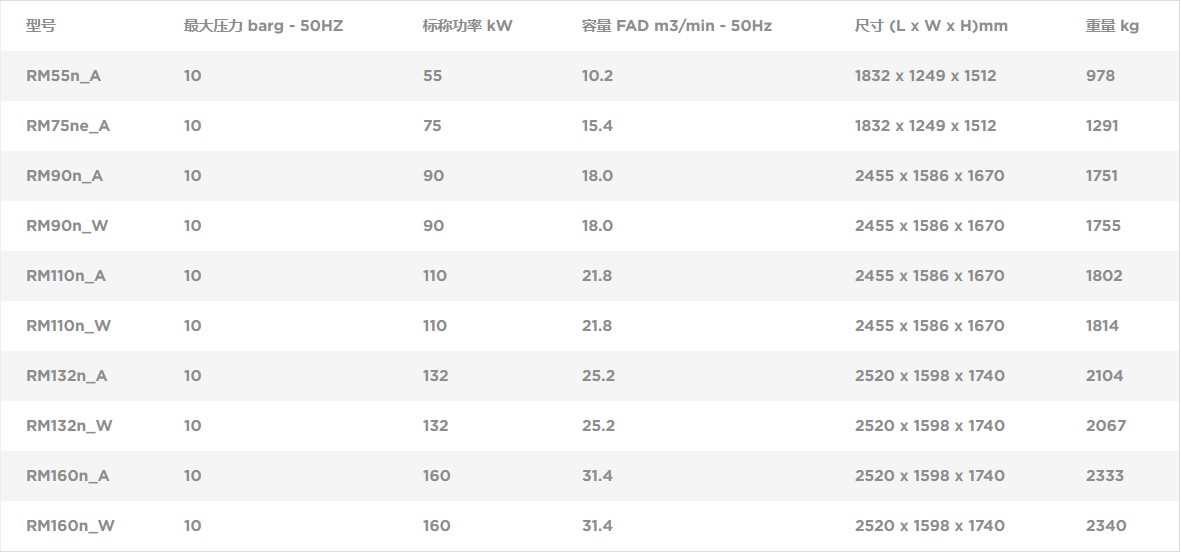
Task: Click the 重量 kg column header
Action: pyautogui.click(x=1112, y=26)
